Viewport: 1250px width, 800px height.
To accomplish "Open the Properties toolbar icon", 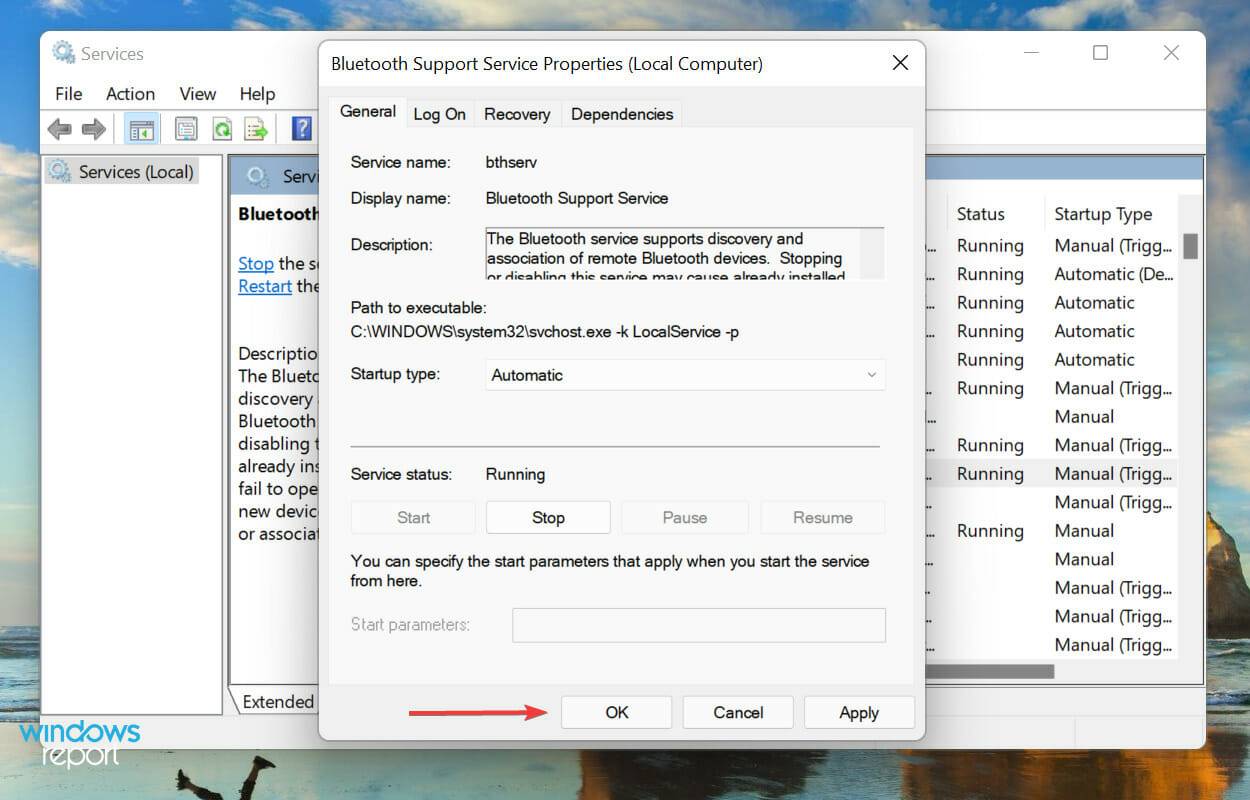I will (186, 128).
